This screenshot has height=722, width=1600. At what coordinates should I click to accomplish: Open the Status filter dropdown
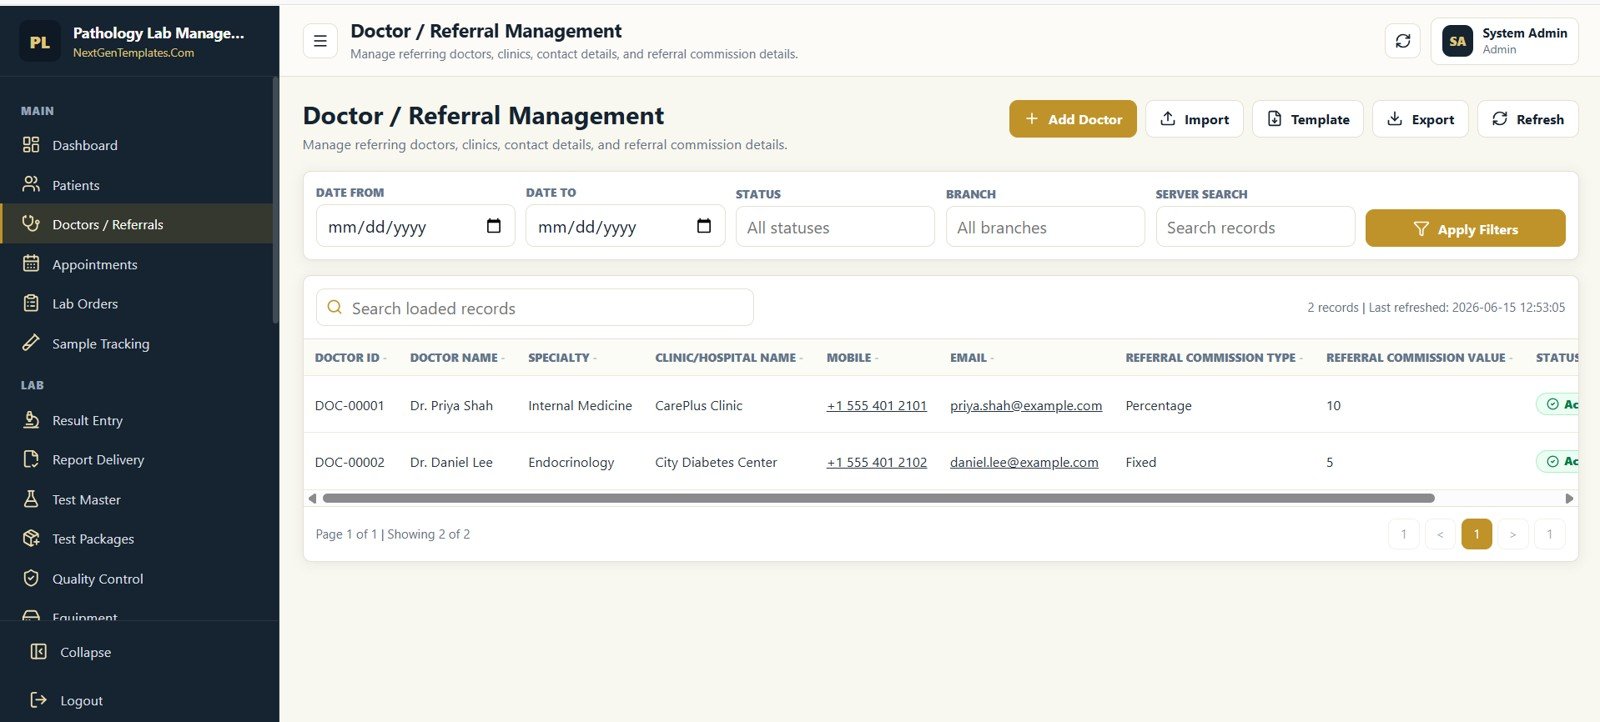835,227
